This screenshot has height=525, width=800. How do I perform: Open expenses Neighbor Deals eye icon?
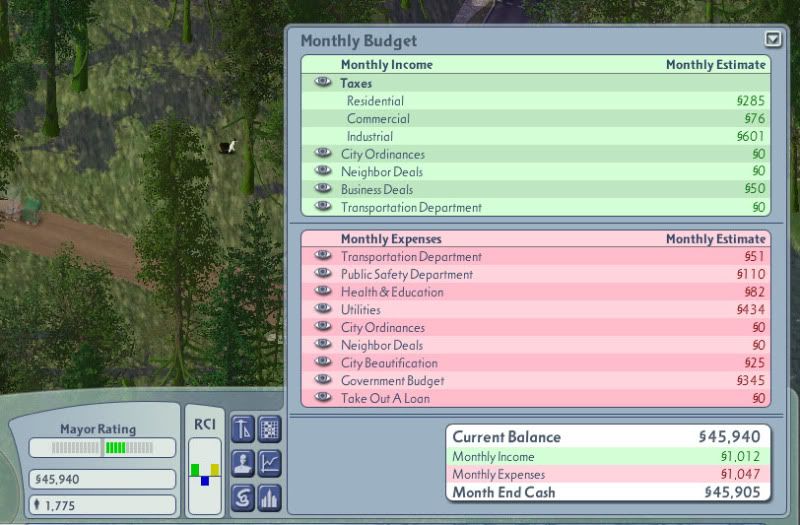[322, 344]
